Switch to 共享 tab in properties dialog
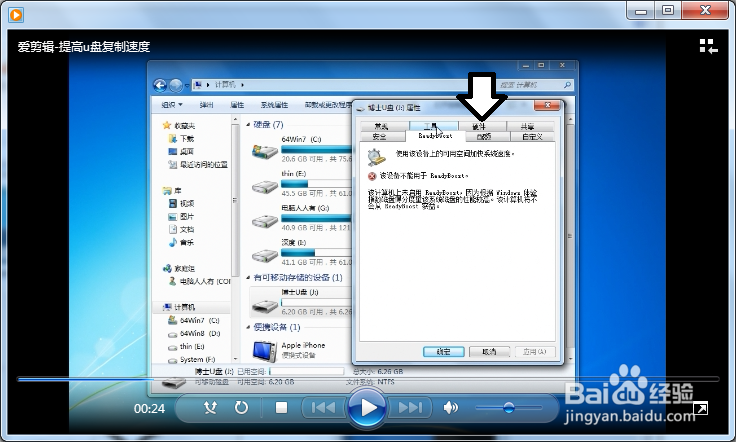The height and width of the screenshot is (442, 736). (531, 126)
